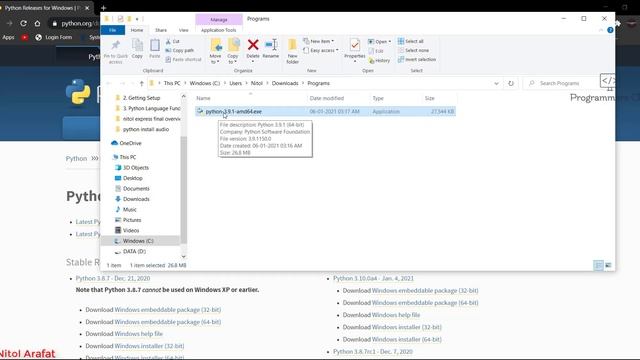Select python-3.9.1-amd64.exe file
Viewport: 640px width, 360px height.
click(x=325, y=111)
